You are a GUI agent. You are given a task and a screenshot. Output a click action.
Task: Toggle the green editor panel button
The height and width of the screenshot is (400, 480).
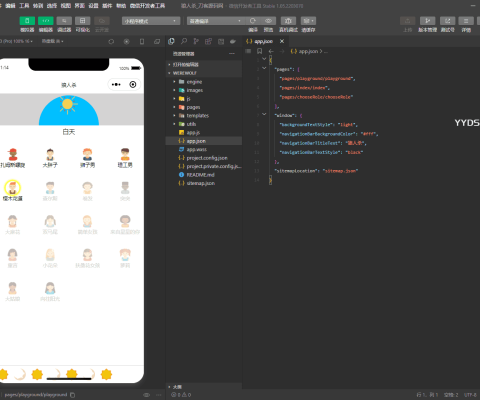46,21
